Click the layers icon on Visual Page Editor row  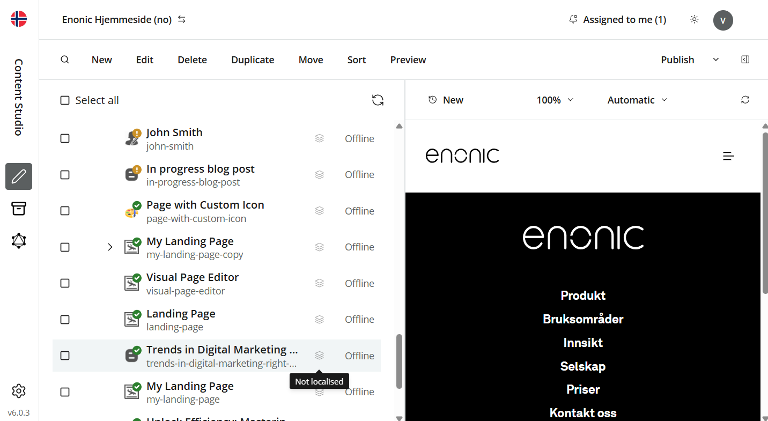(x=319, y=283)
